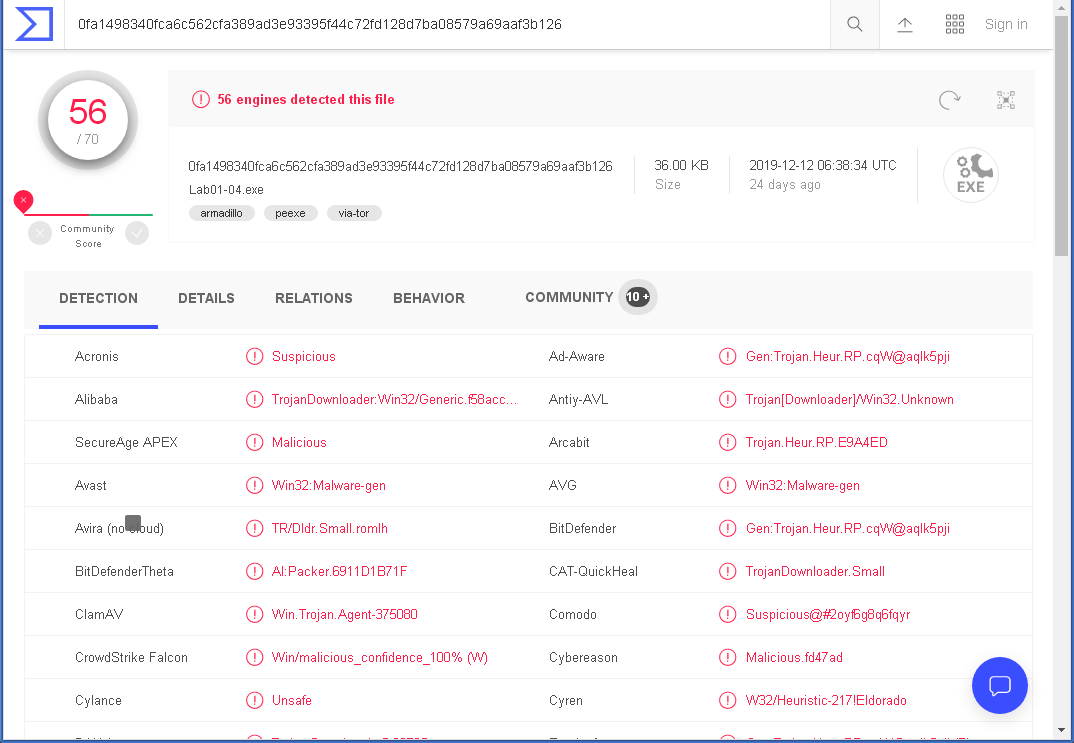Viewport: 1074px width, 743px height.
Task: Select the via-tor tag
Action: tap(353, 213)
